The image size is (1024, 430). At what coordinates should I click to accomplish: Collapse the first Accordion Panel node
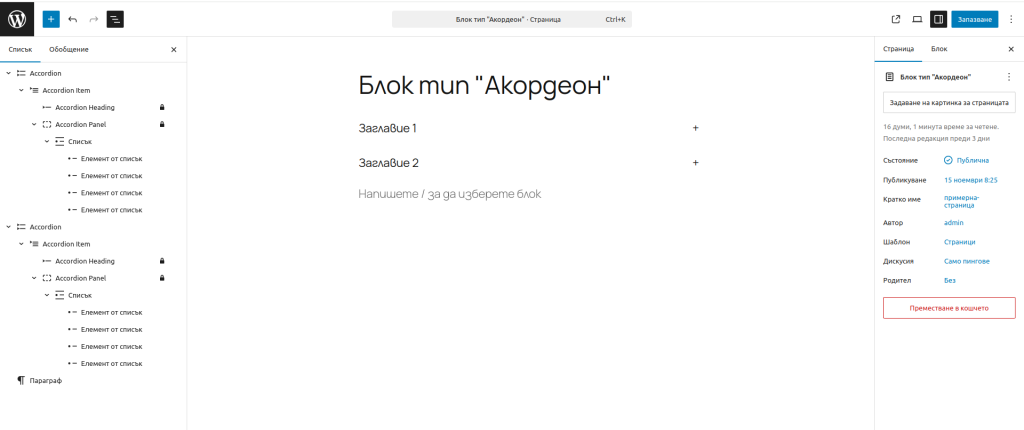point(34,124)
